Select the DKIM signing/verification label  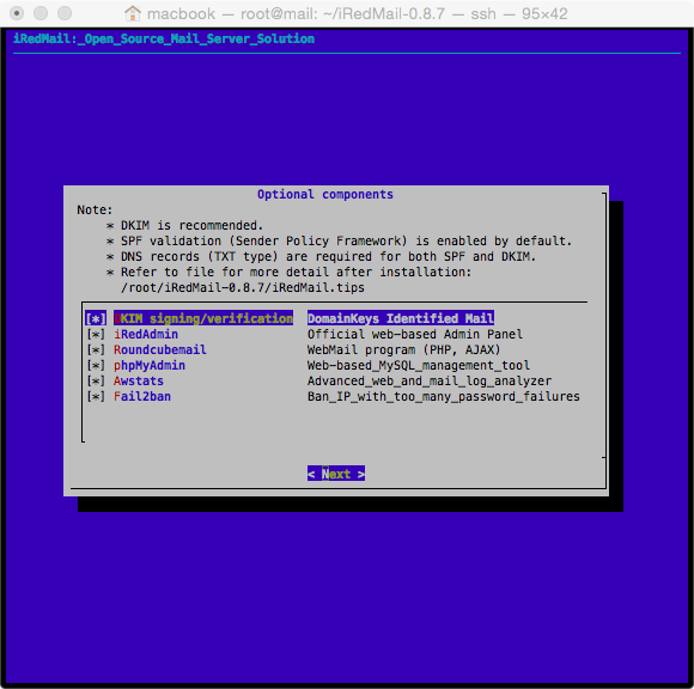(x=203, y=319)
